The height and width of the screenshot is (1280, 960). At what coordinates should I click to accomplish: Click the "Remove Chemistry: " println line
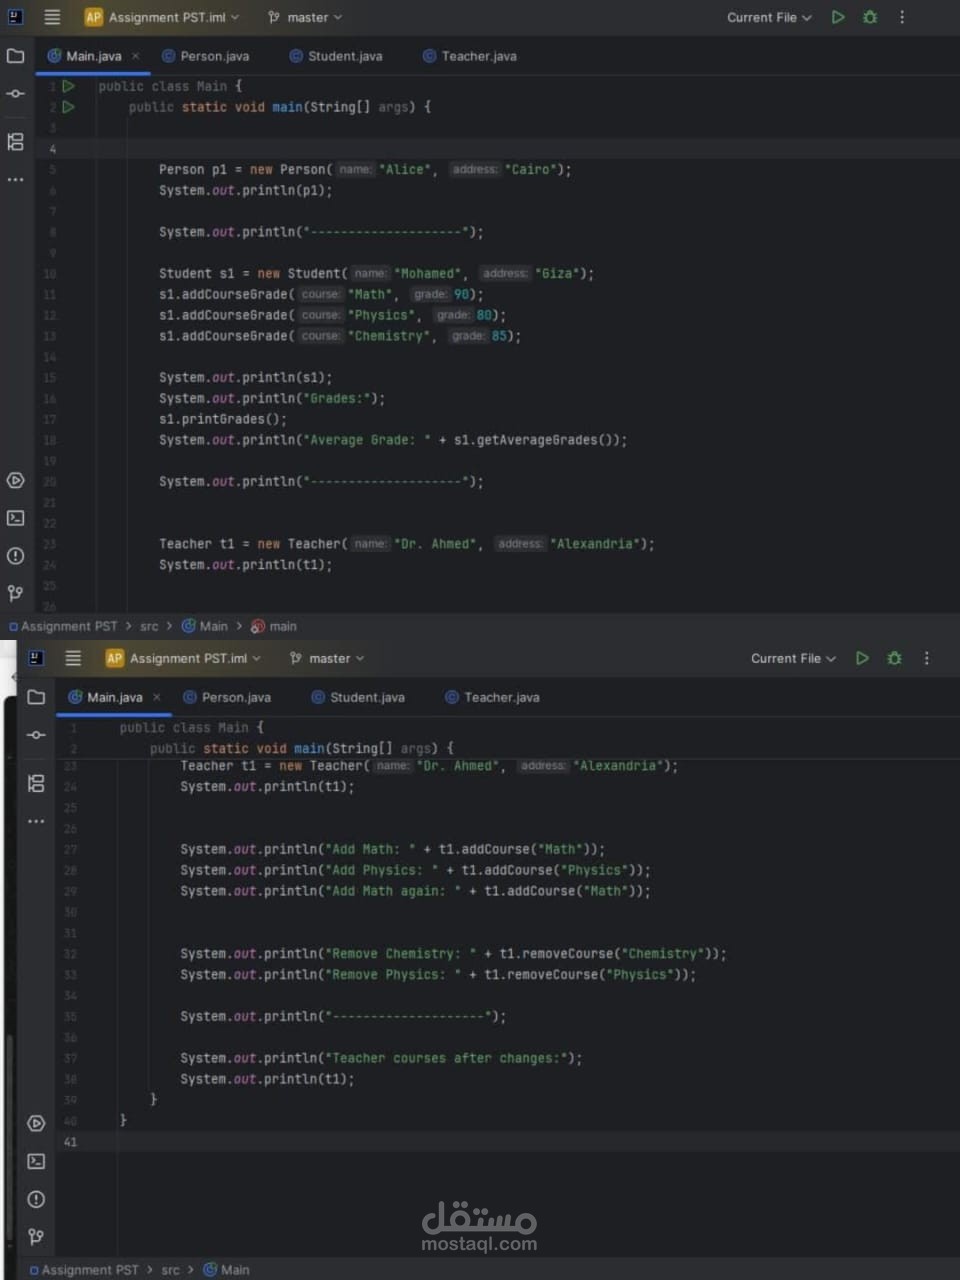tap(453, 954)
